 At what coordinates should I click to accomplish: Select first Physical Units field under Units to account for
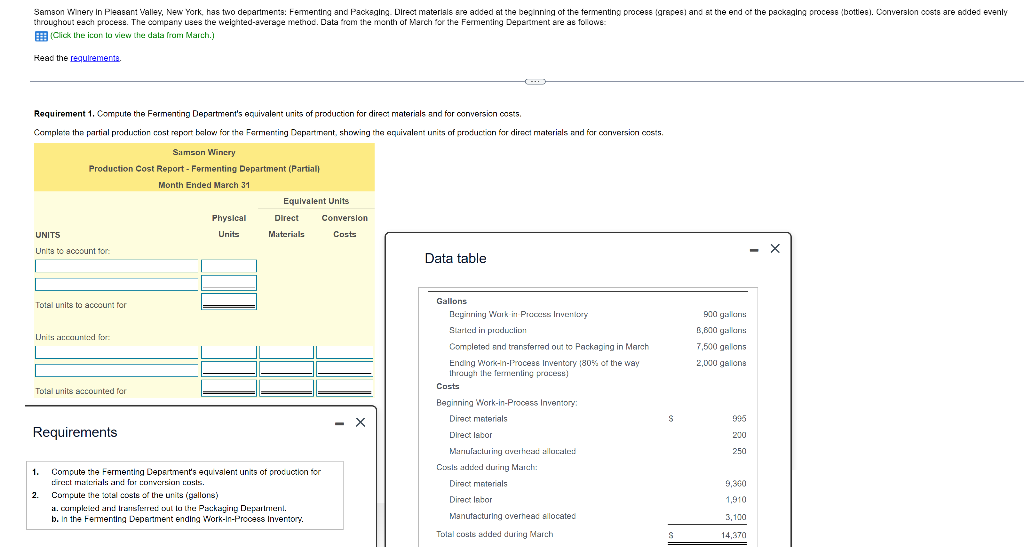coord(229,266)
